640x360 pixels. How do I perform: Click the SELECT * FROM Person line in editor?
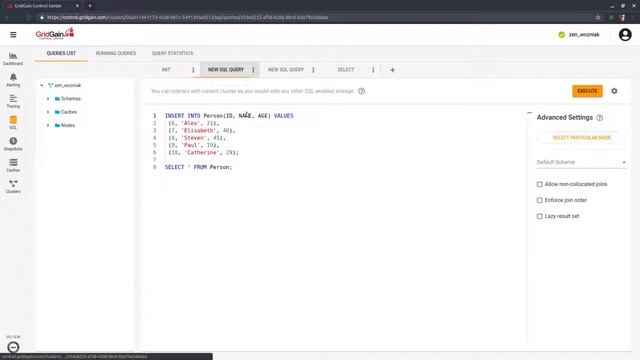click(198, 167)
